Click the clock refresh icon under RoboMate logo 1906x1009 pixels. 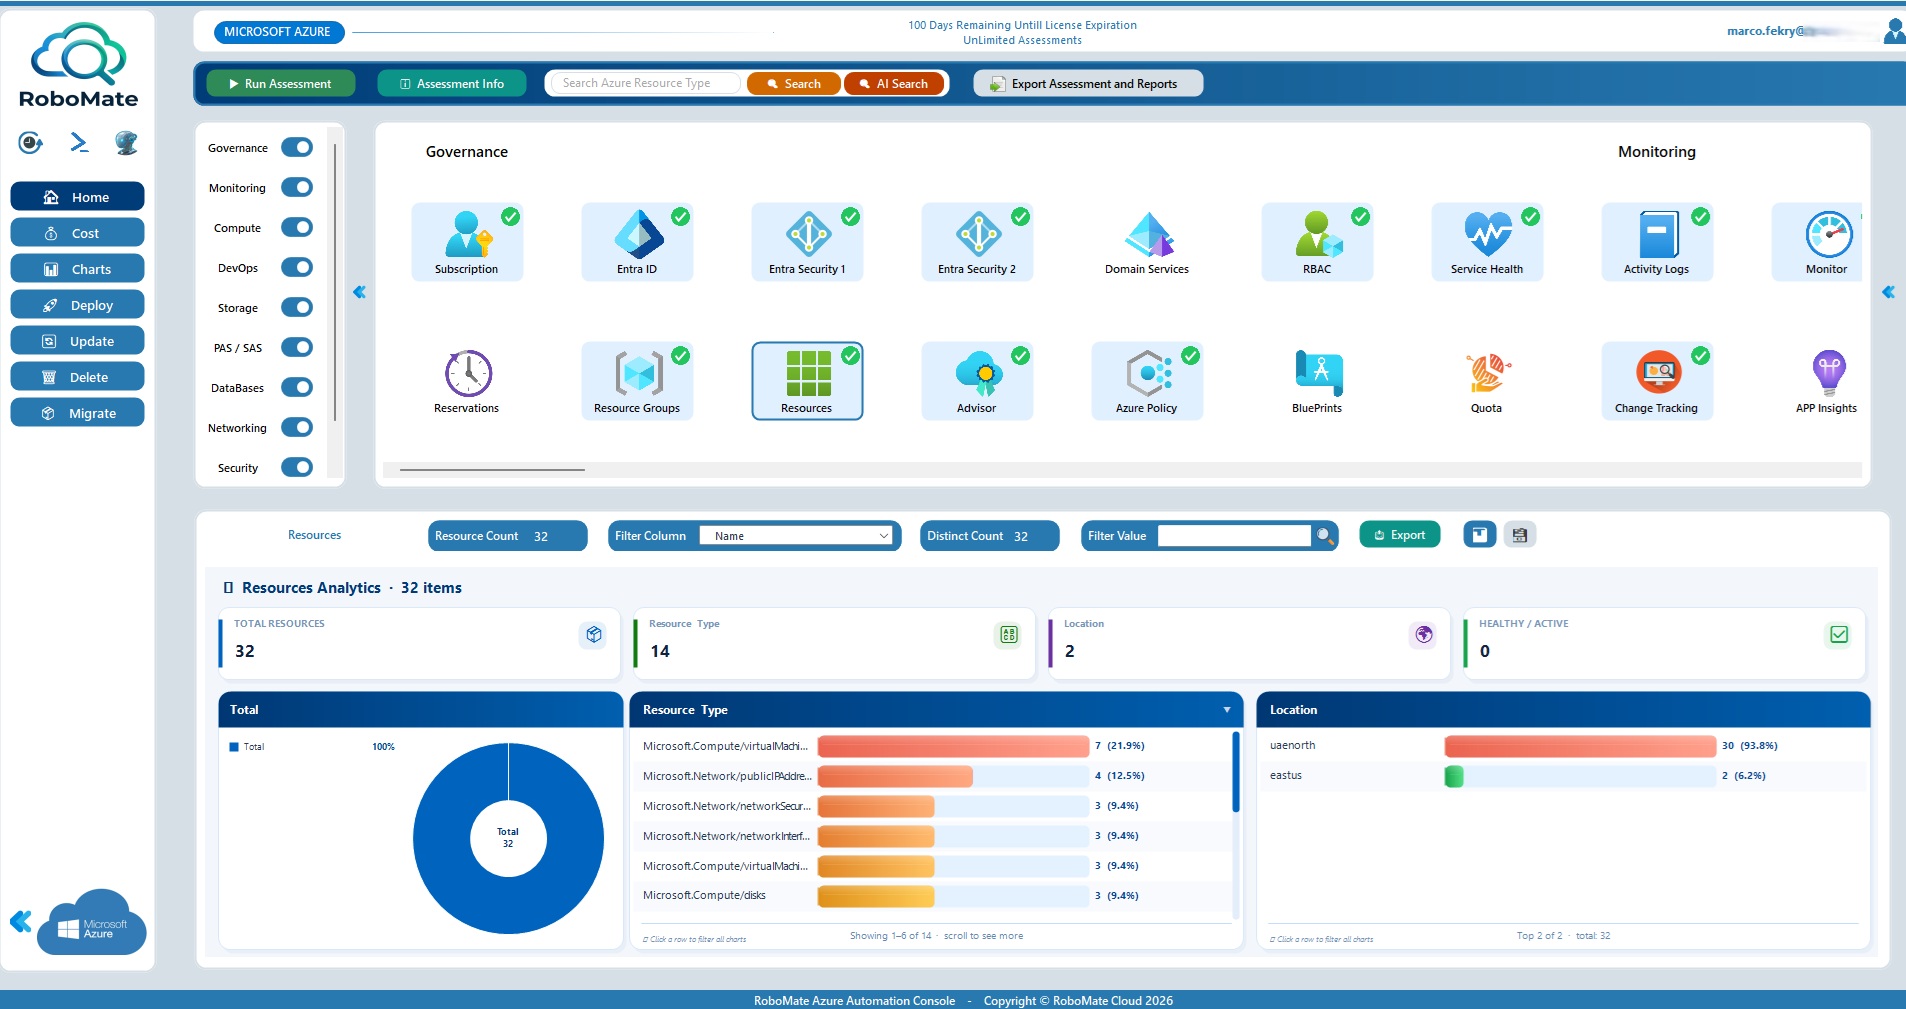tap(31, 143)
